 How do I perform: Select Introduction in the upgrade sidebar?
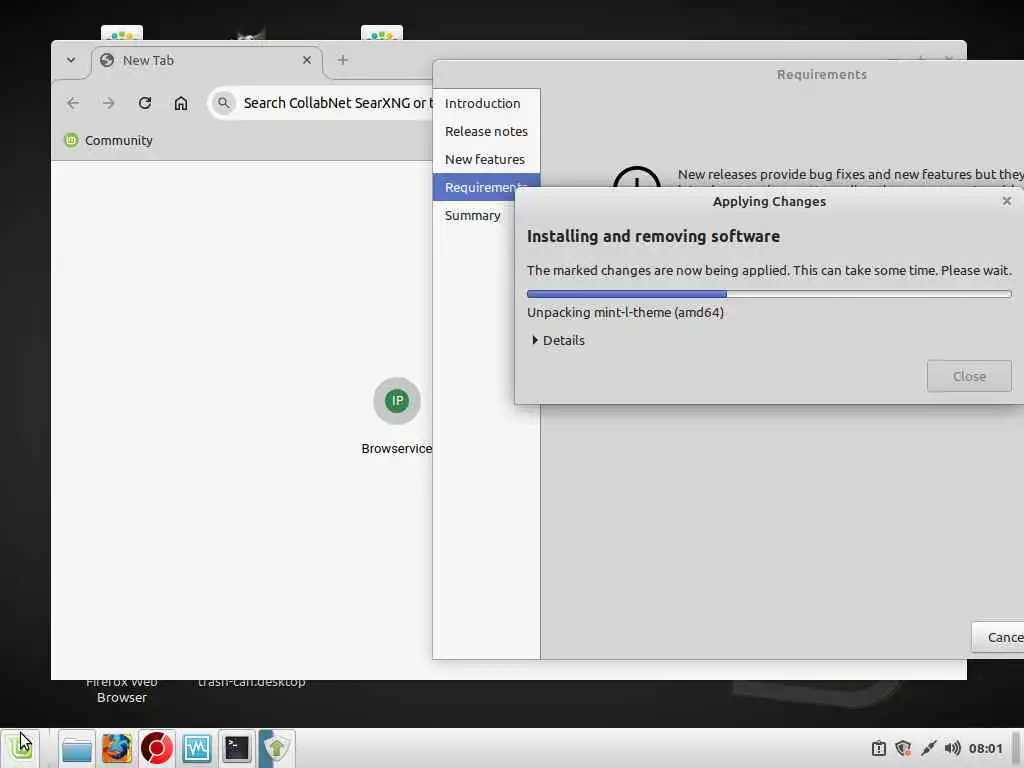pos(486,103)
